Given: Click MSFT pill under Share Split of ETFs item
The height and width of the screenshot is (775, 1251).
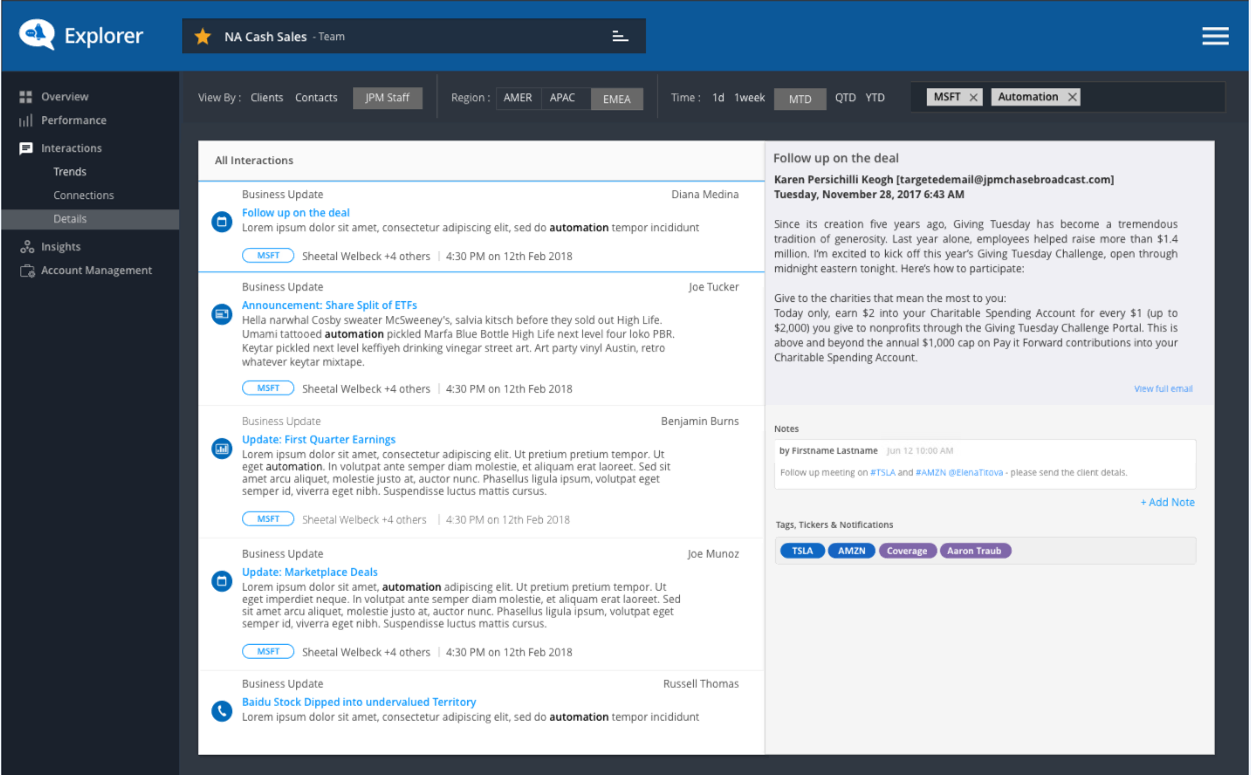Looking at the screenshot, I should tap(268, 388).
